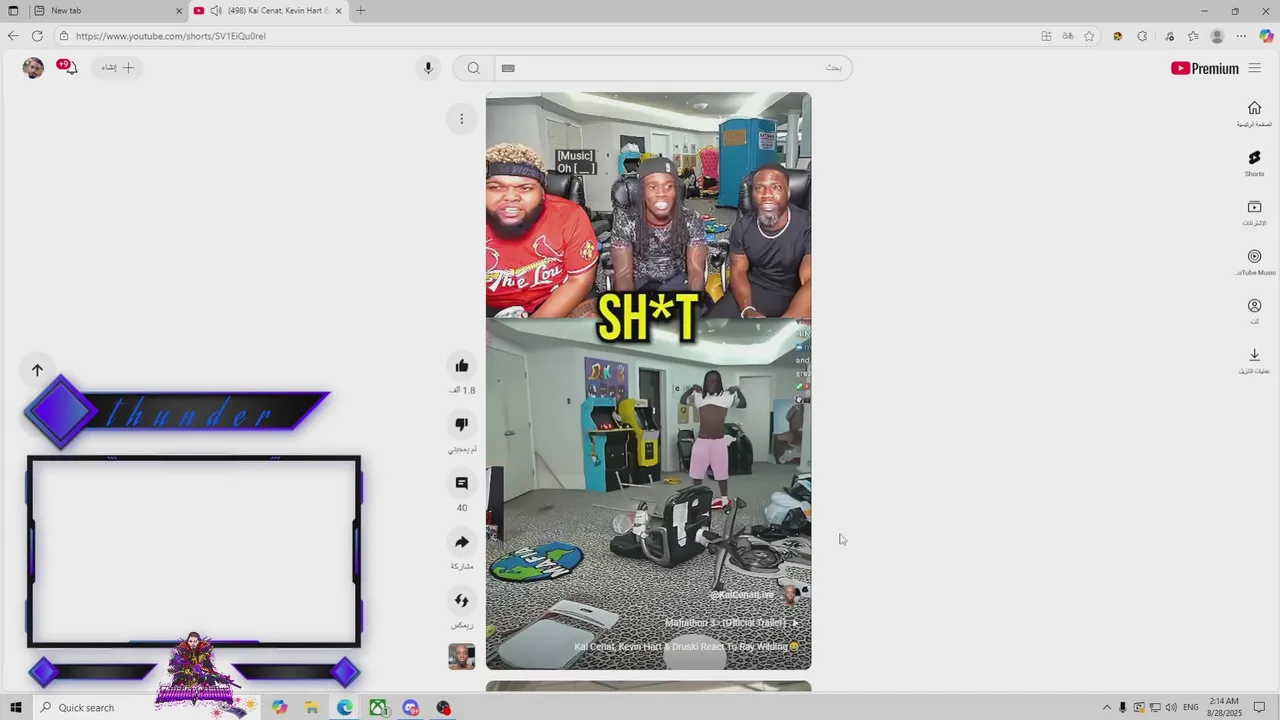The image size is (1280, 720).
Task: Click the Short's title text at the bottom
Action: [x=686, y=646]
